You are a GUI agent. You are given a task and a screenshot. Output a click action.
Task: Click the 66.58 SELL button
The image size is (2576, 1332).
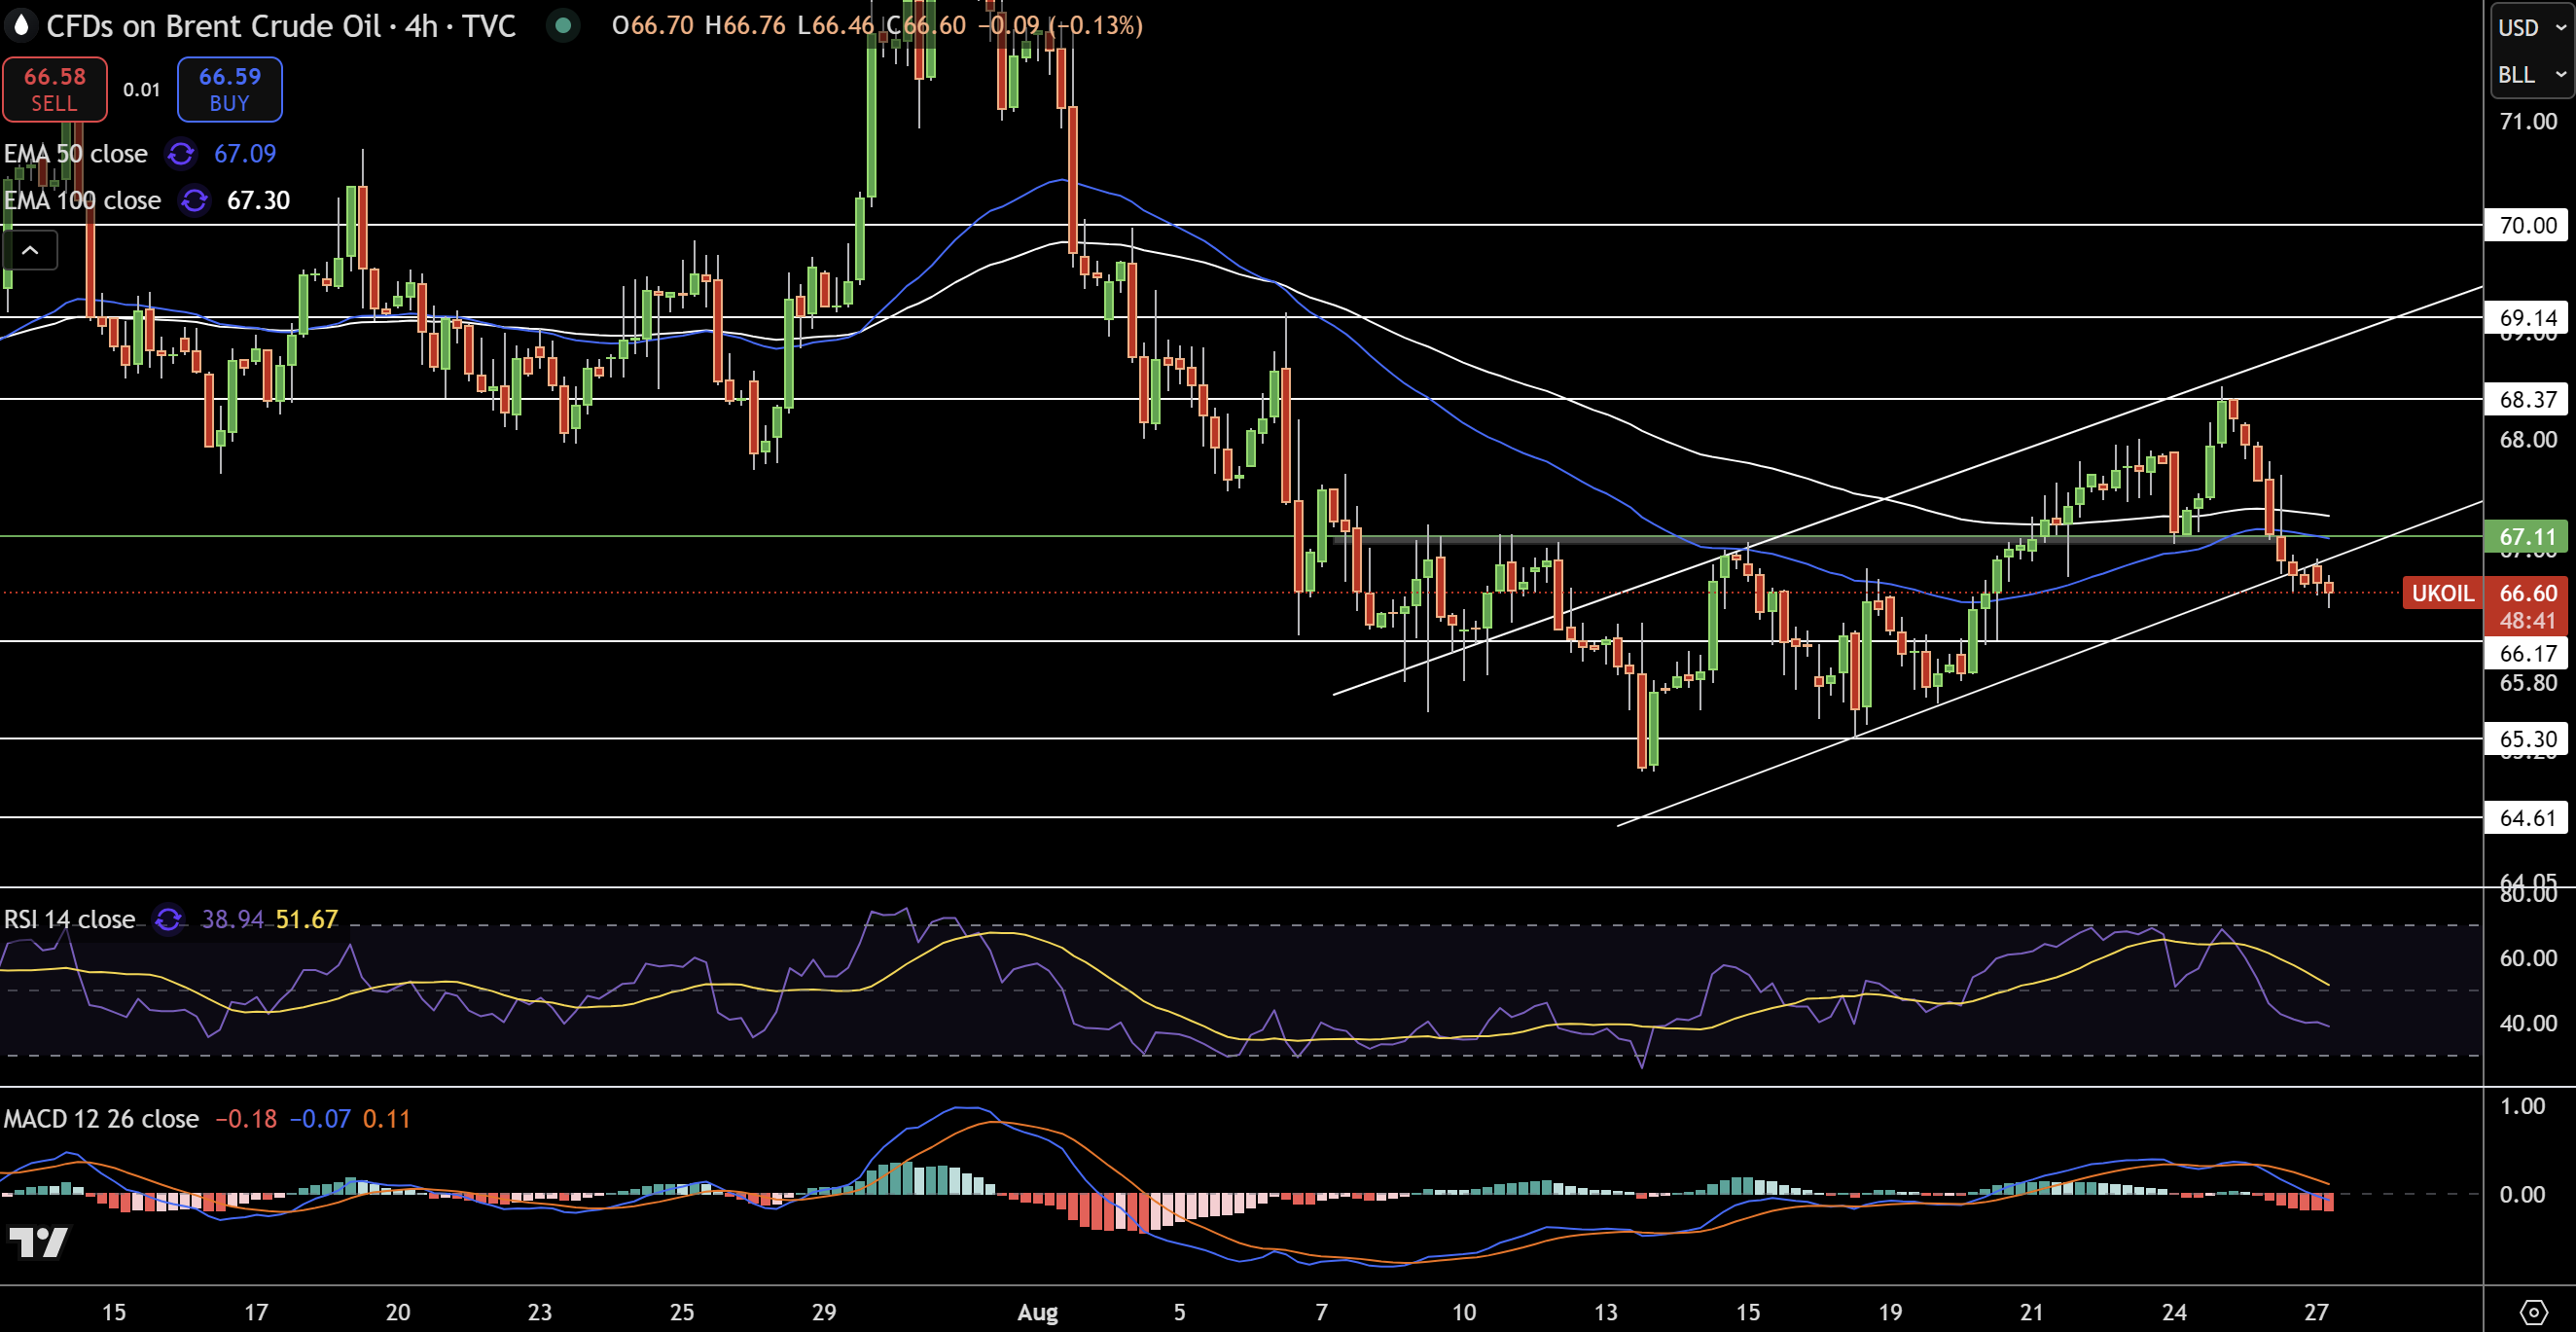click(54, 88)
